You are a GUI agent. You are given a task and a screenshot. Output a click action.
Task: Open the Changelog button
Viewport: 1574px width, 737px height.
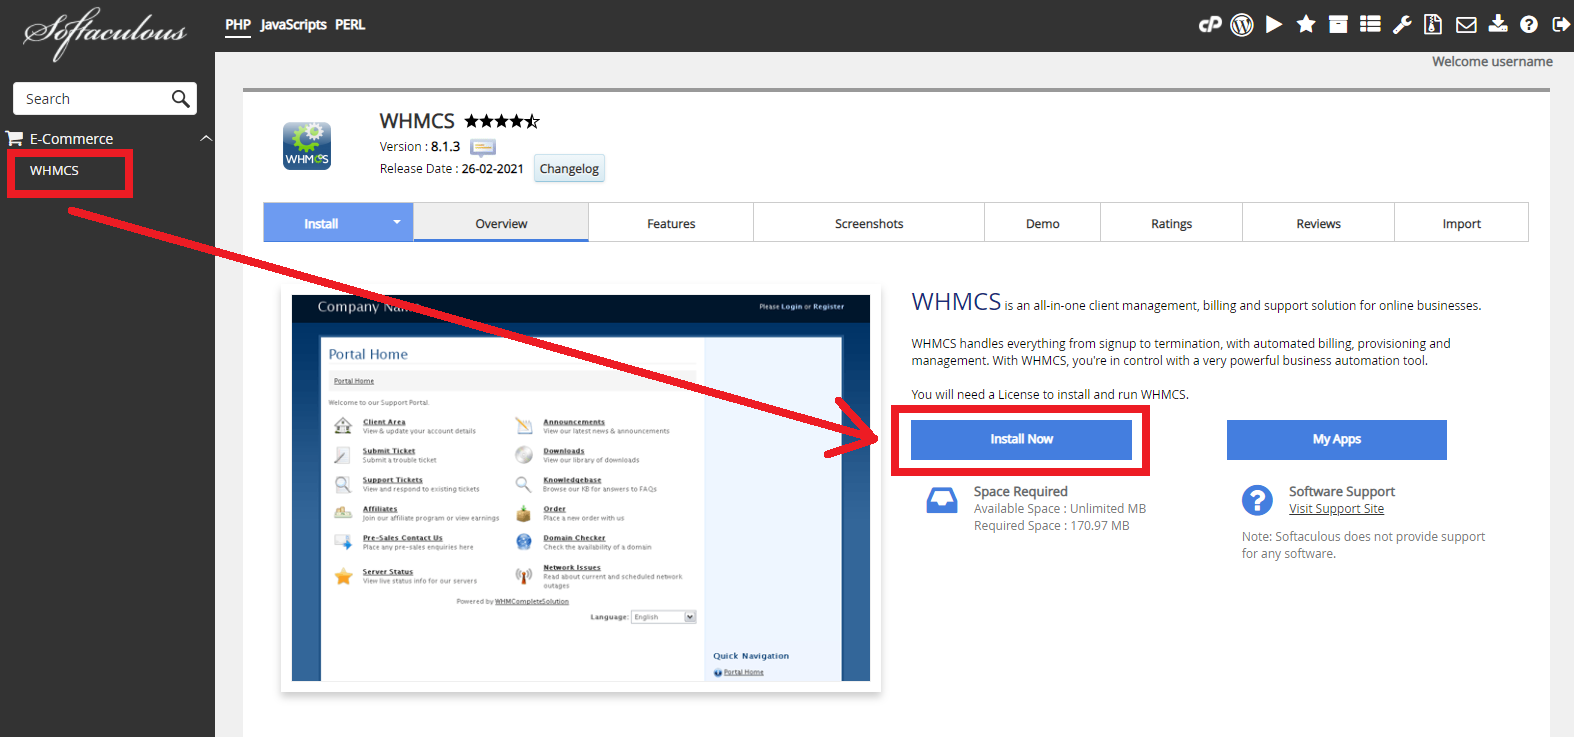click(x=569, y=168)
